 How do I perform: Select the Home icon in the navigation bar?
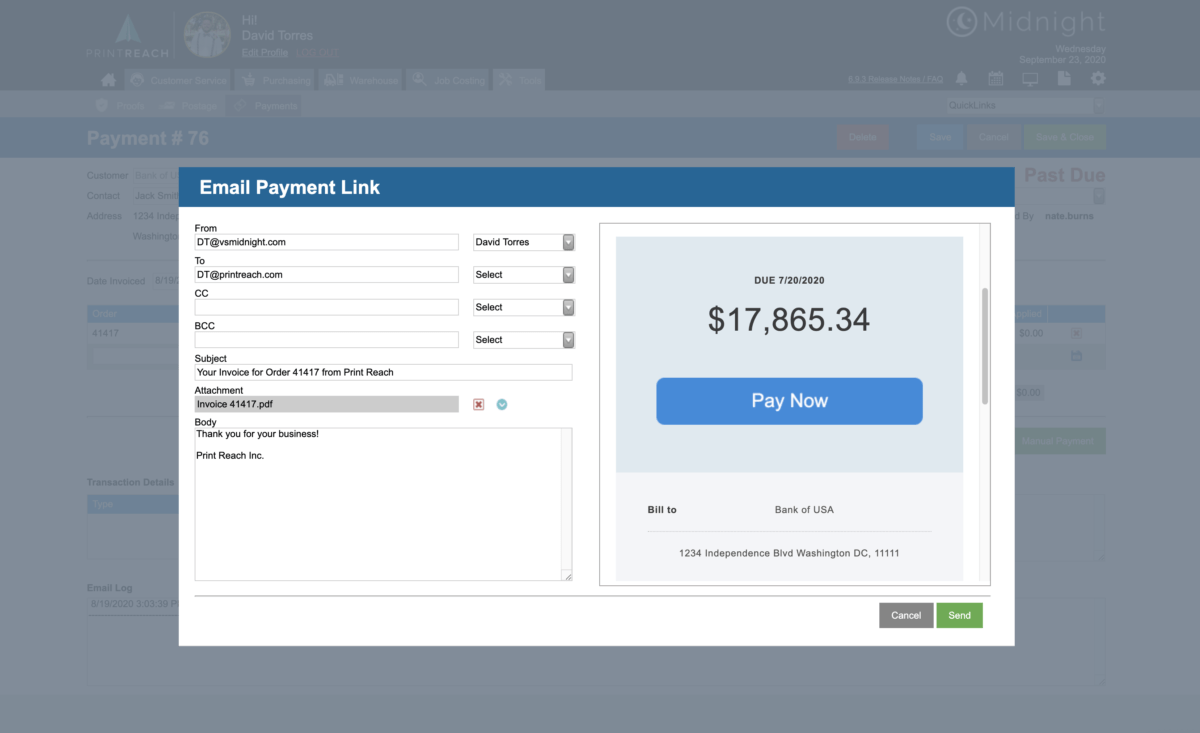(x=108, y=79)
